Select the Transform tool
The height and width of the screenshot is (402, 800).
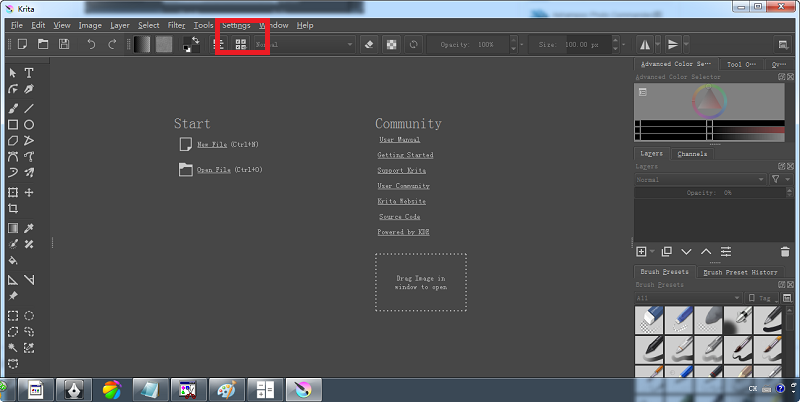[x=13, y=192]
